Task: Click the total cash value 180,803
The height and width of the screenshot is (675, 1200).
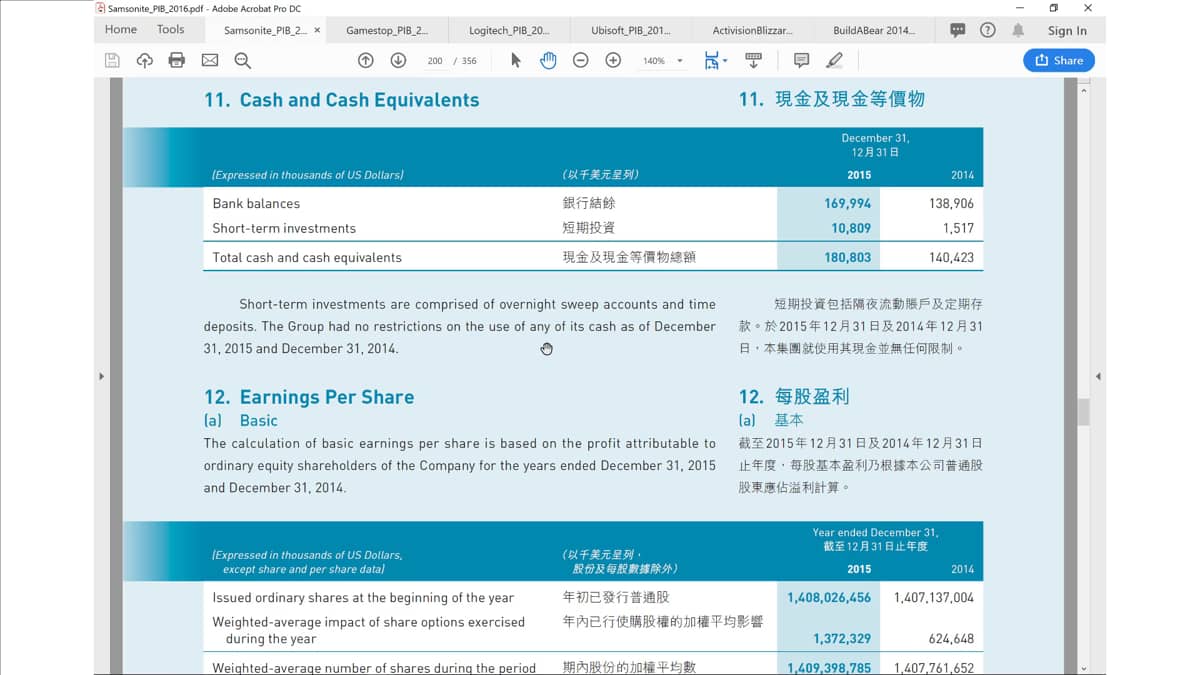Action: coord(848,257)
